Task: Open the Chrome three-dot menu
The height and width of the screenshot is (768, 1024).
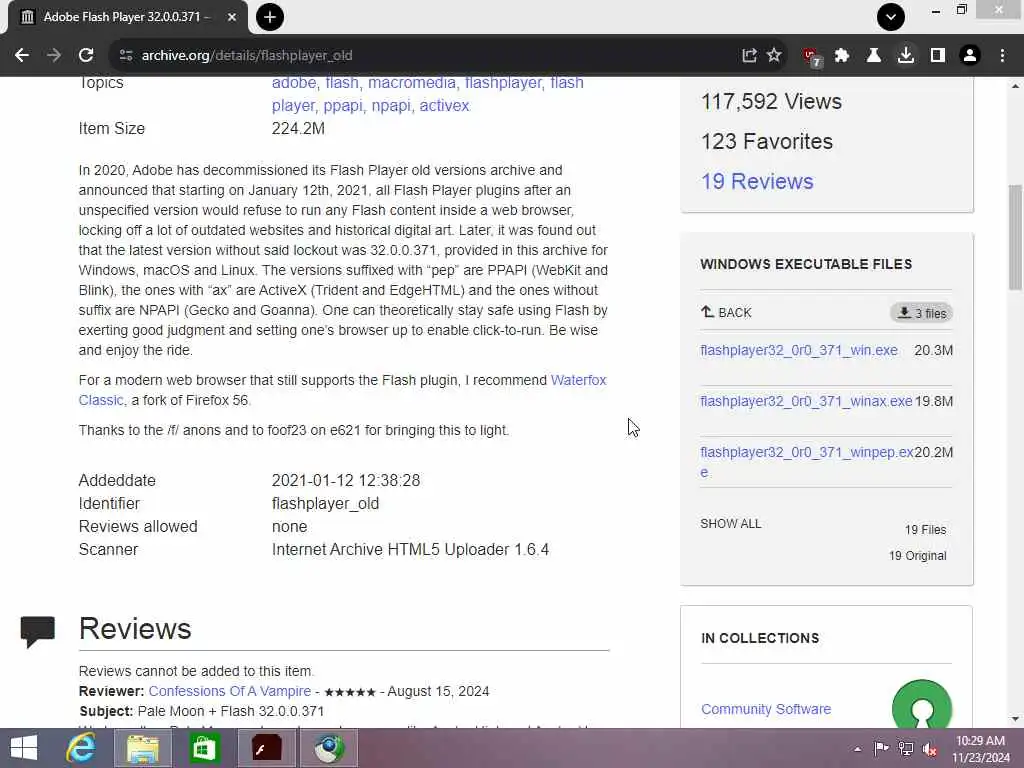Action: click(1002, 56)
